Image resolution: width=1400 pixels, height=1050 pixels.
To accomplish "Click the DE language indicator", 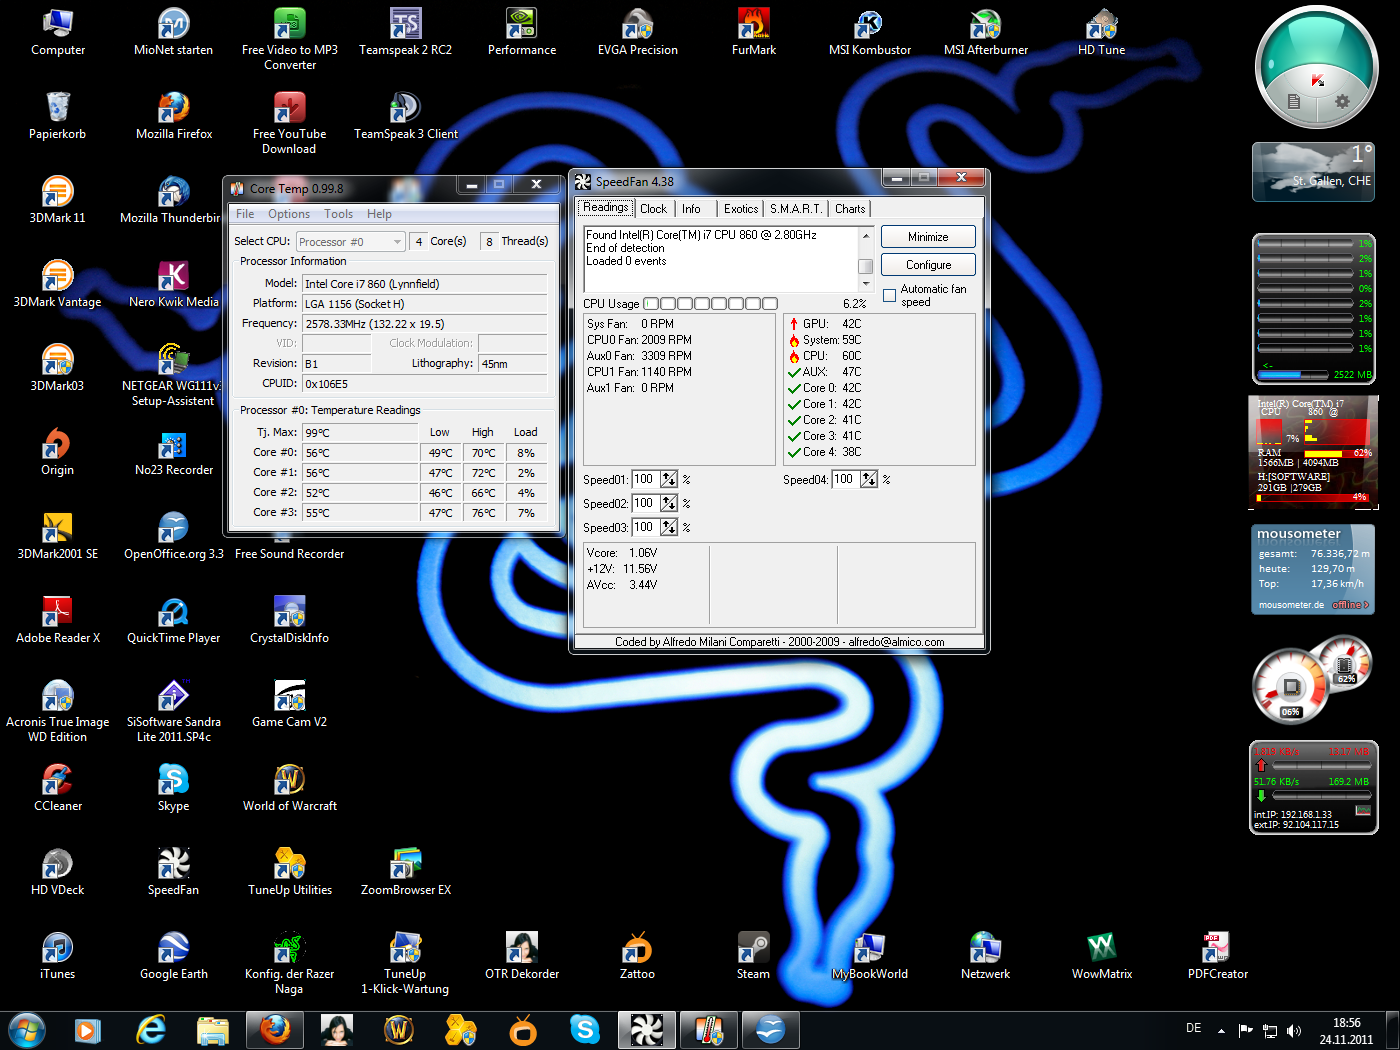I will (1193, 1028).
